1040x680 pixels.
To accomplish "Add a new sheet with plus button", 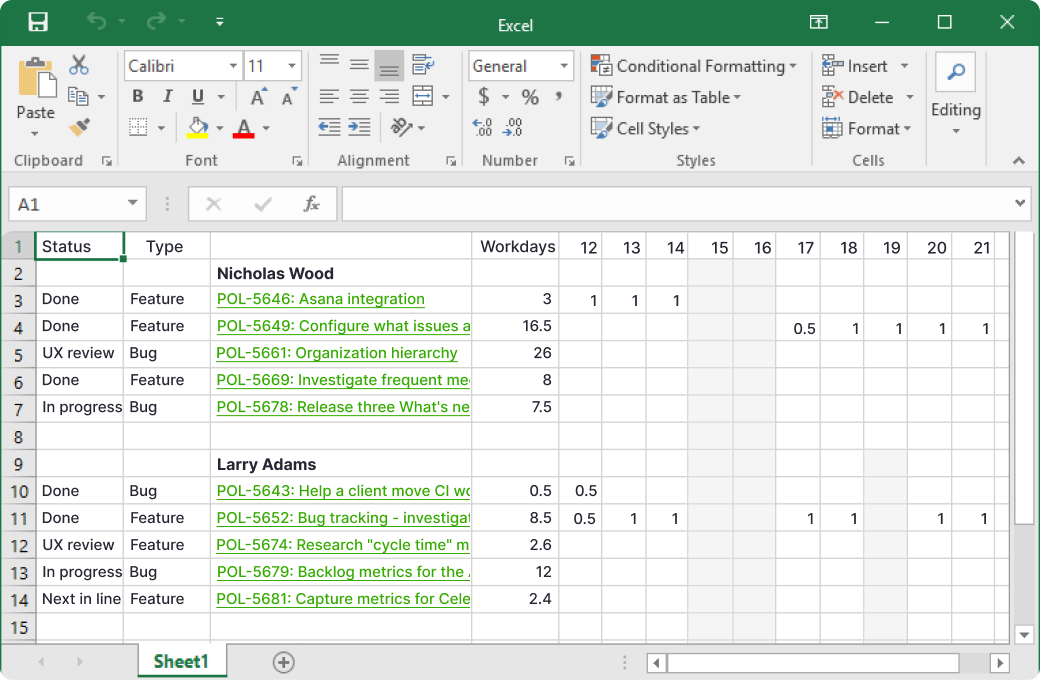I will click(284, 662).
